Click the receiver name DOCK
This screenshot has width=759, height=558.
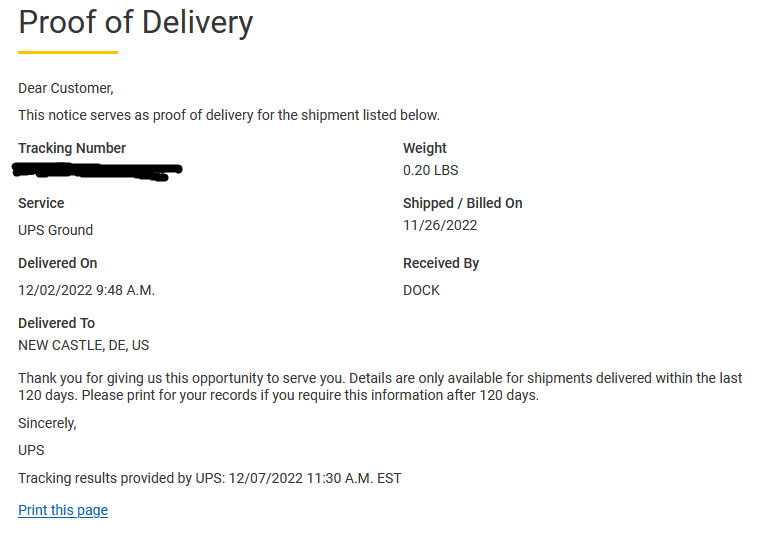[421, 290]
